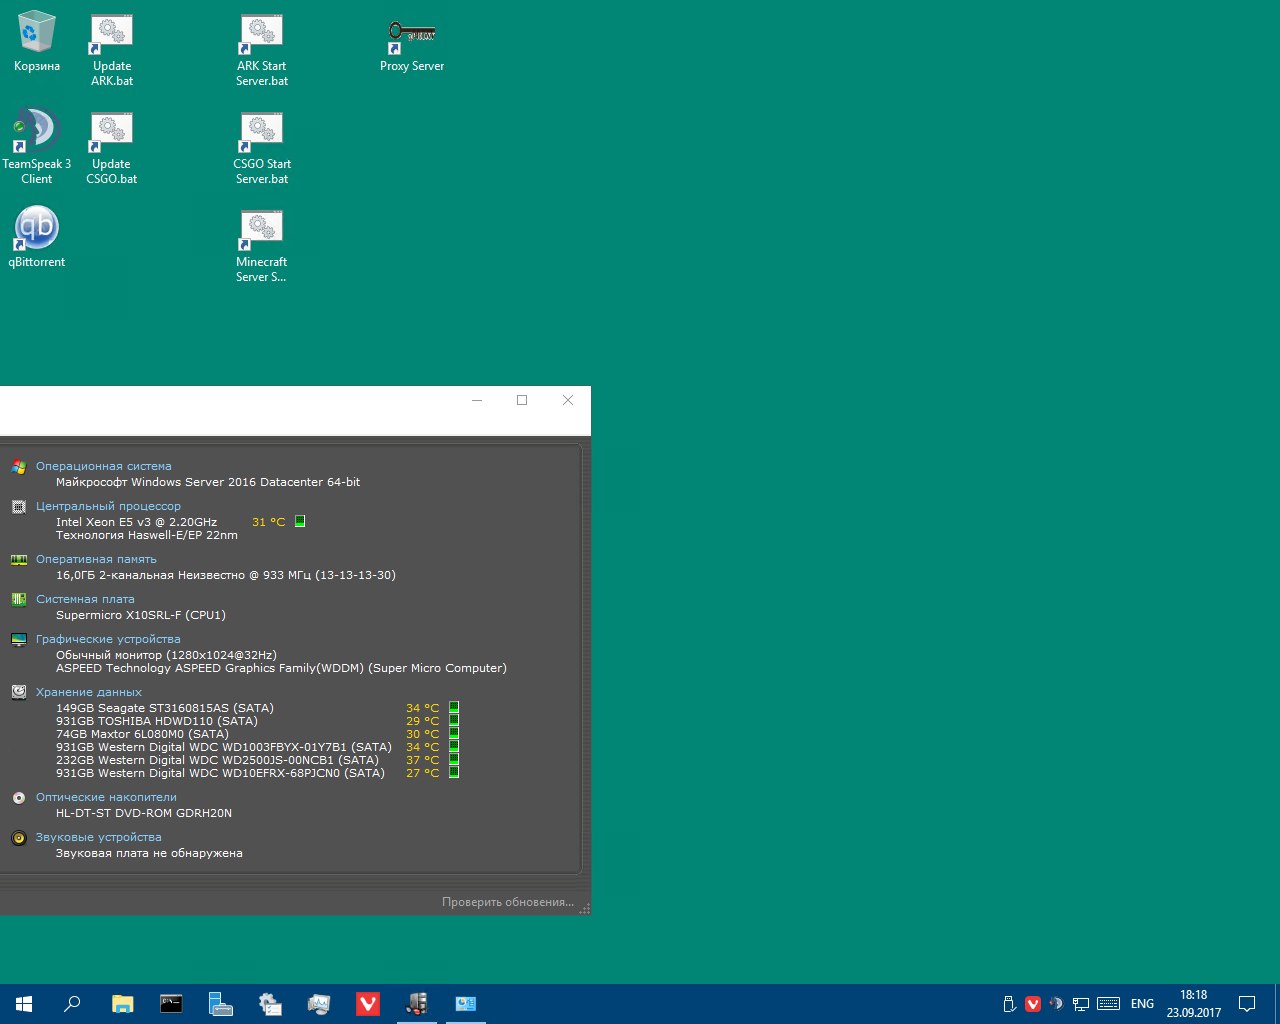Open Оперативная память section link

(x=96, y=559)
